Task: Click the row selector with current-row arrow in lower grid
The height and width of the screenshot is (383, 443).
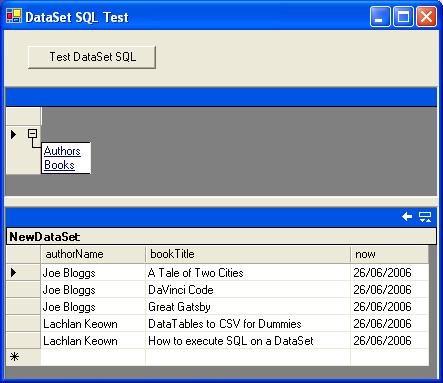Action: click(x=23, y=273)
